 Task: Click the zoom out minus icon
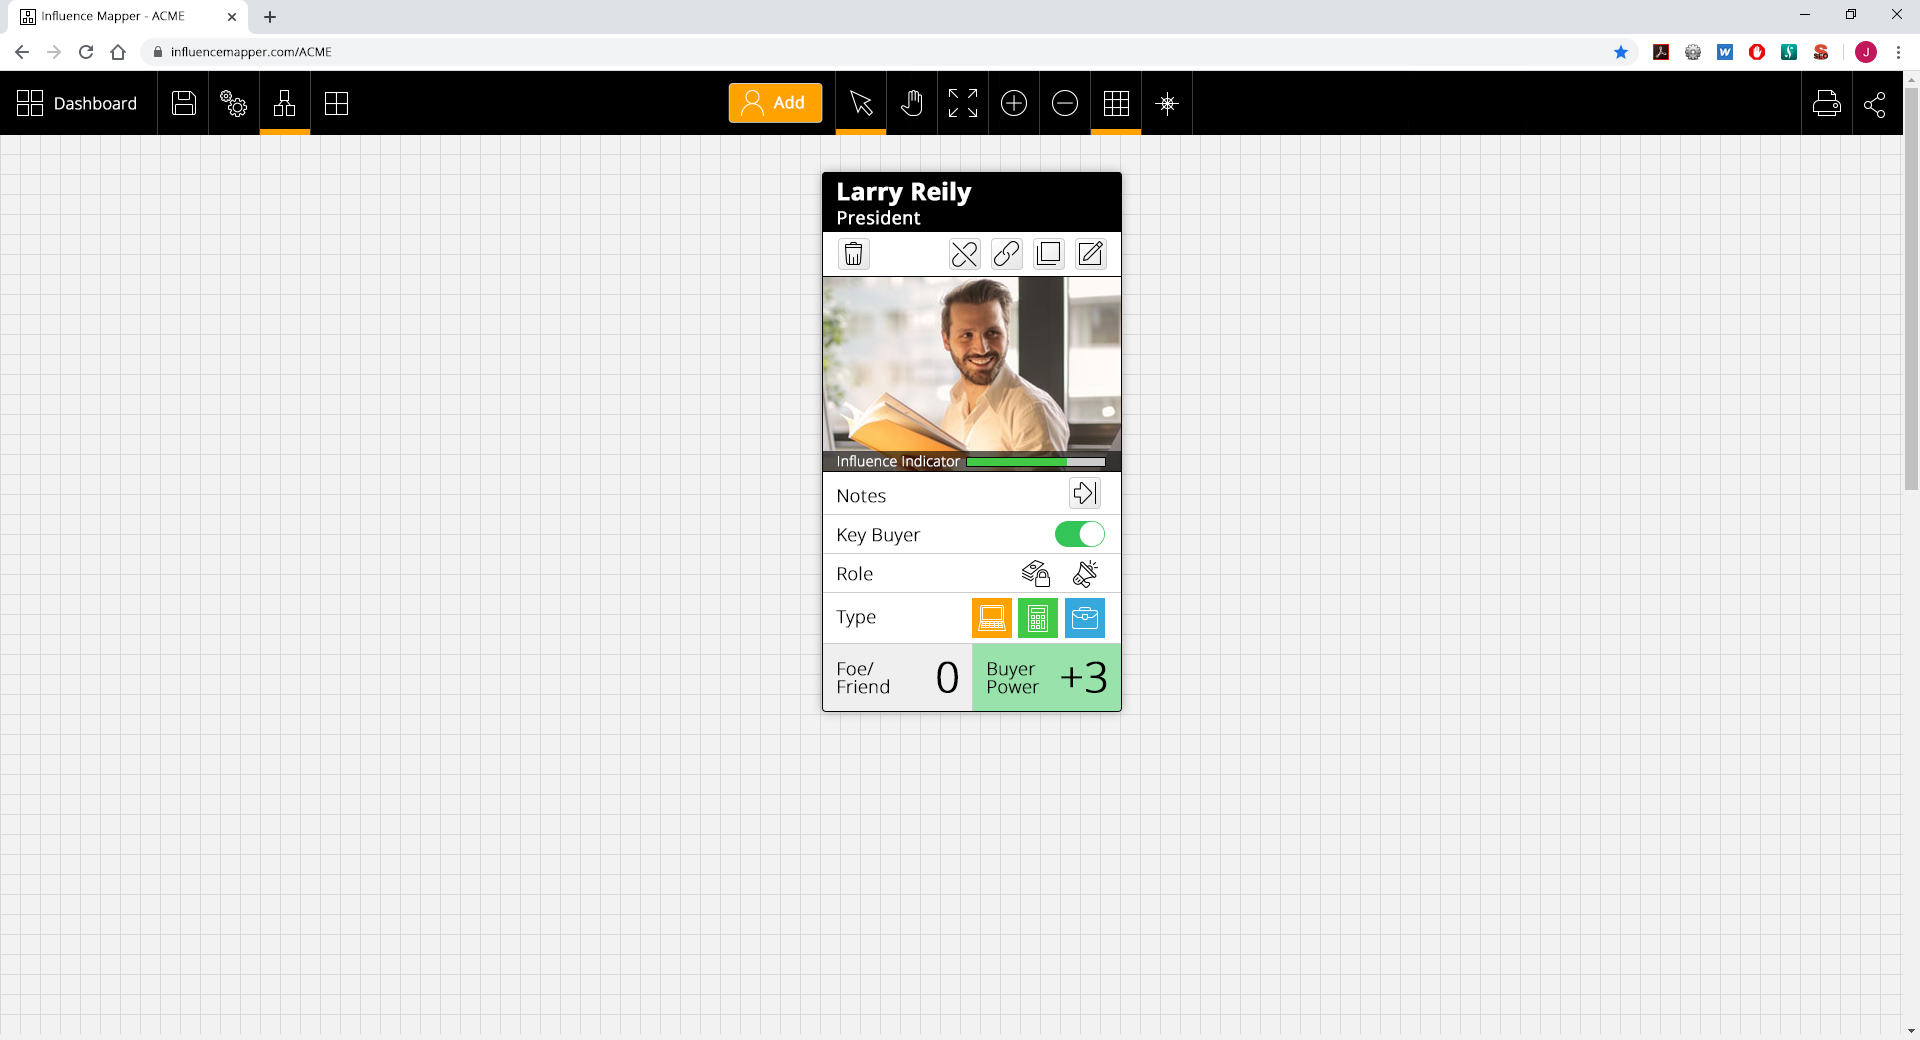pos(1065,103)
